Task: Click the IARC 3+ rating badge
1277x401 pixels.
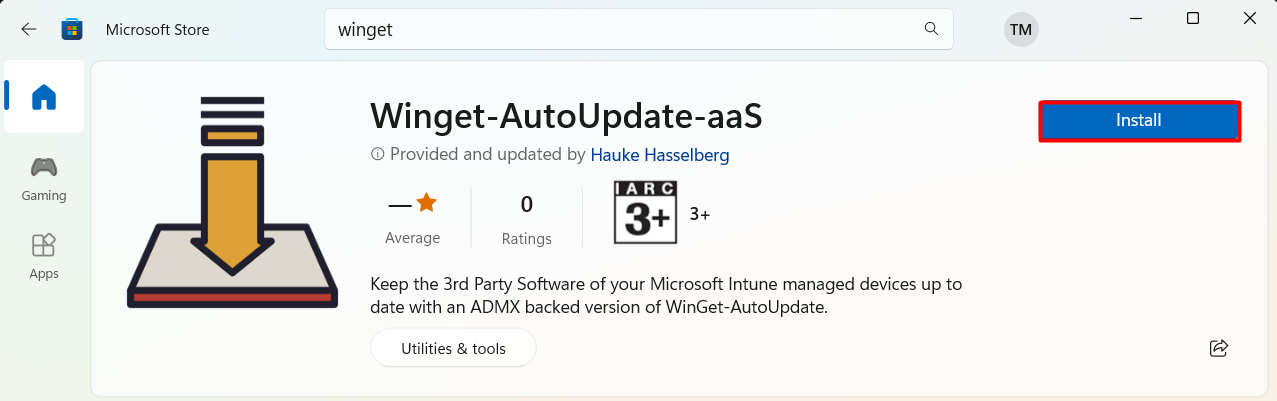Action: 645,213
